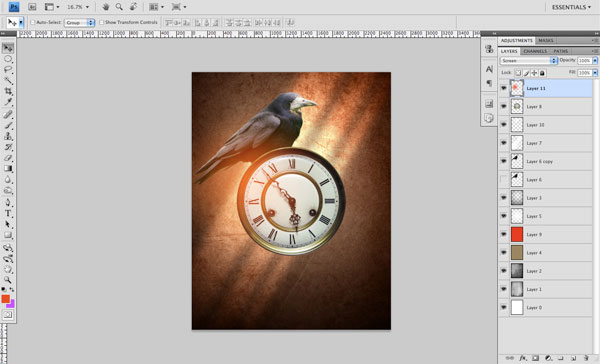Delete layer with the trash icon
Screen dimensions: 600x364
point(586,358)
